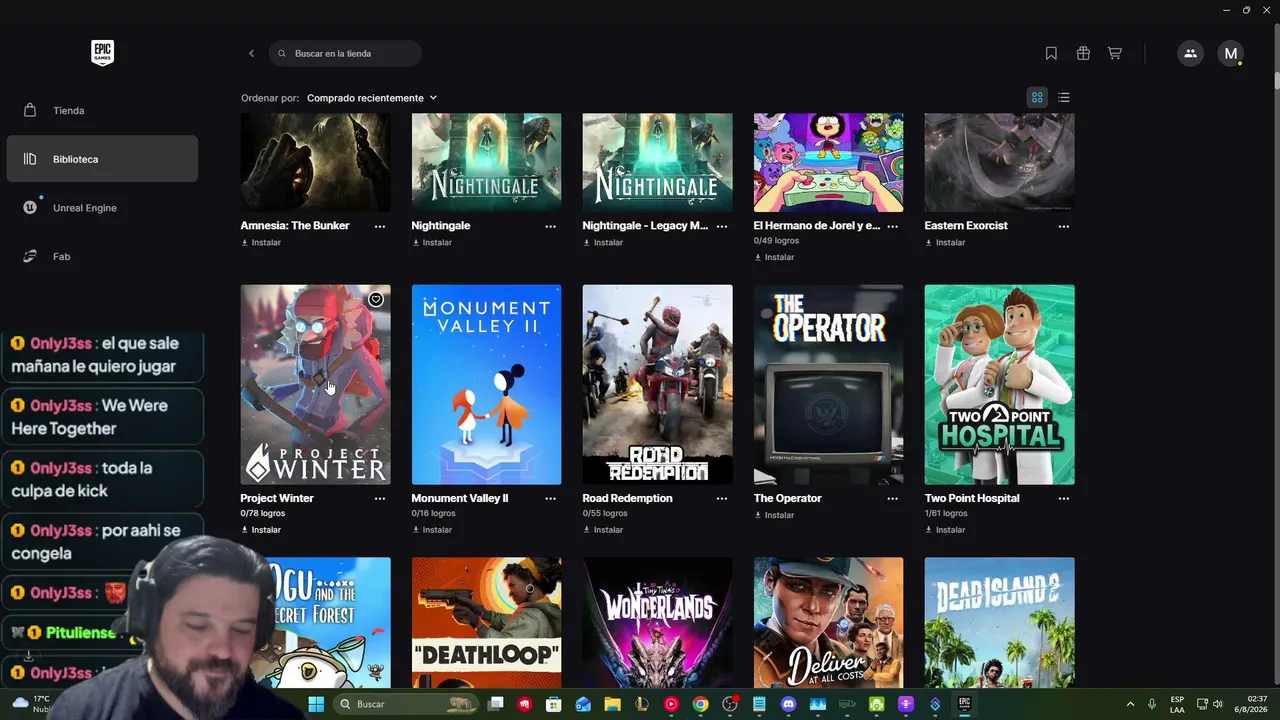The image size is (1280, 720).
Task: Open Google Chrome from the taskbar
Action: 701,704
